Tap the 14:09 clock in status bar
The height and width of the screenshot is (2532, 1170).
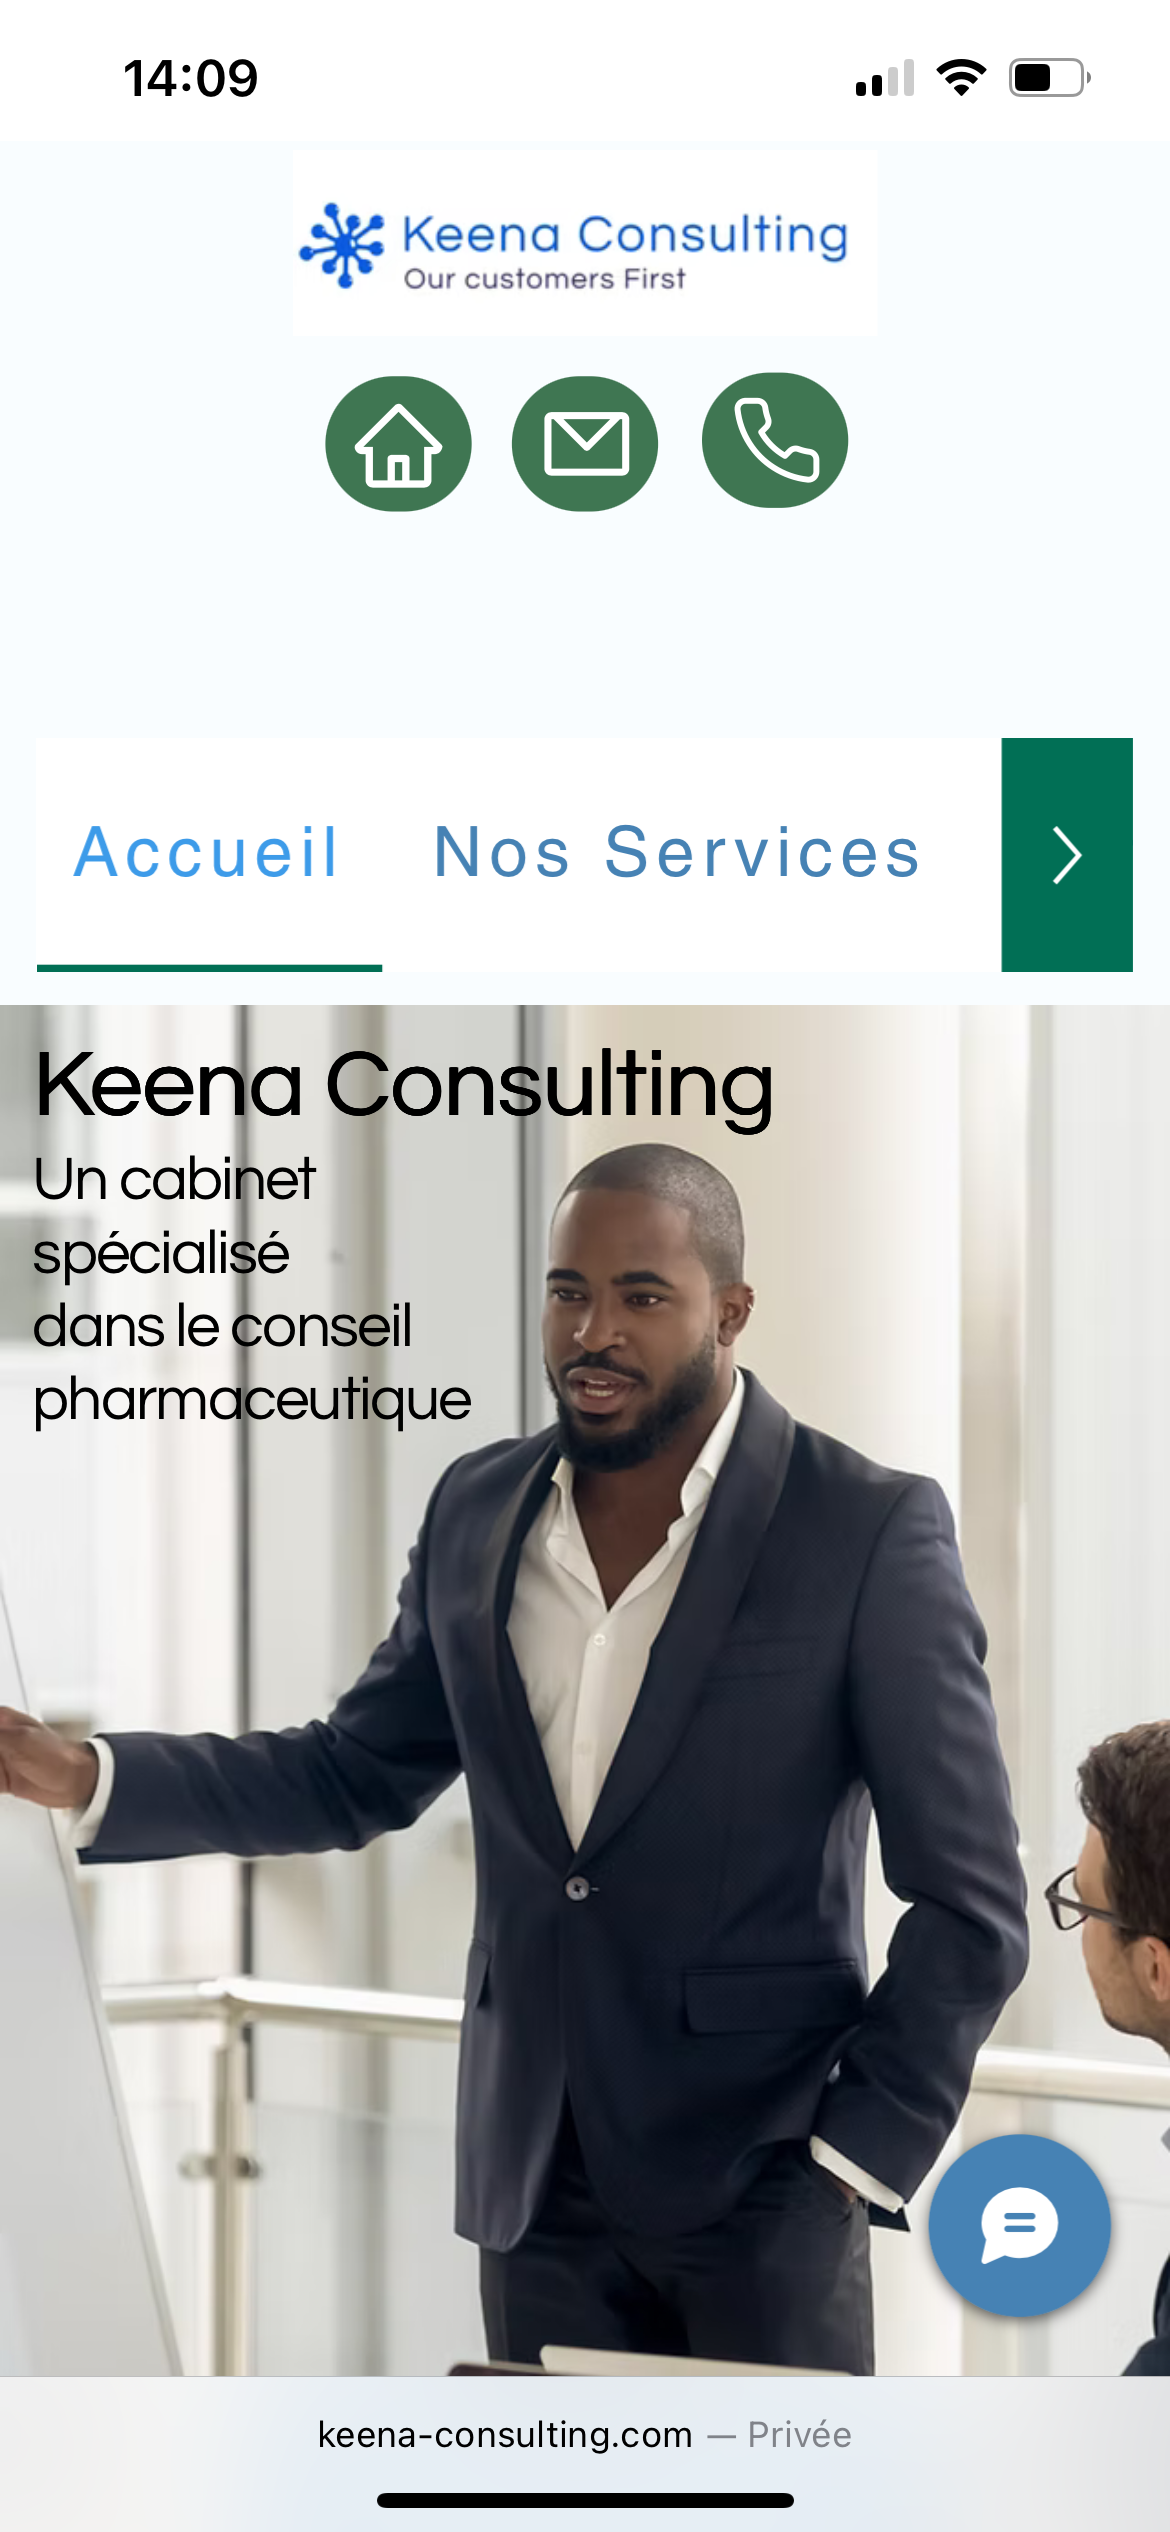(x=190, y=78)
